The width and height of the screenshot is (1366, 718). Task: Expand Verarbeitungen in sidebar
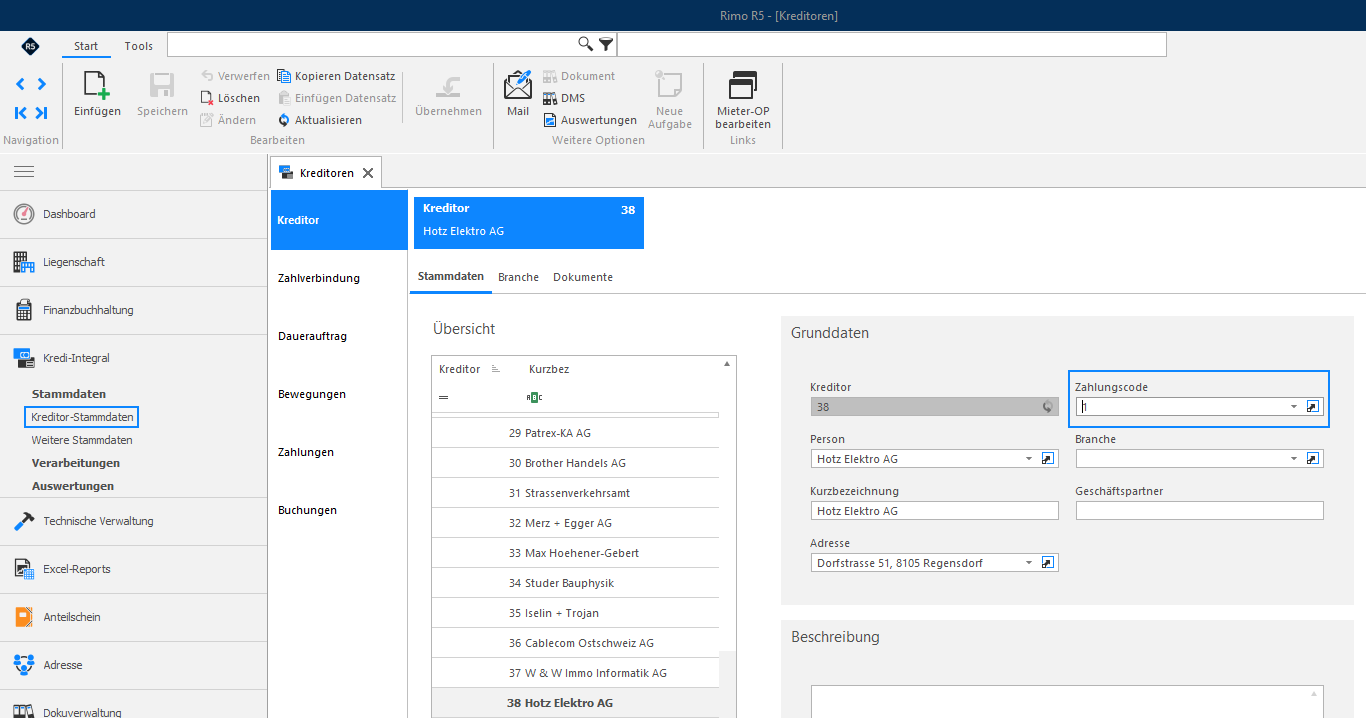click(76, 463)
